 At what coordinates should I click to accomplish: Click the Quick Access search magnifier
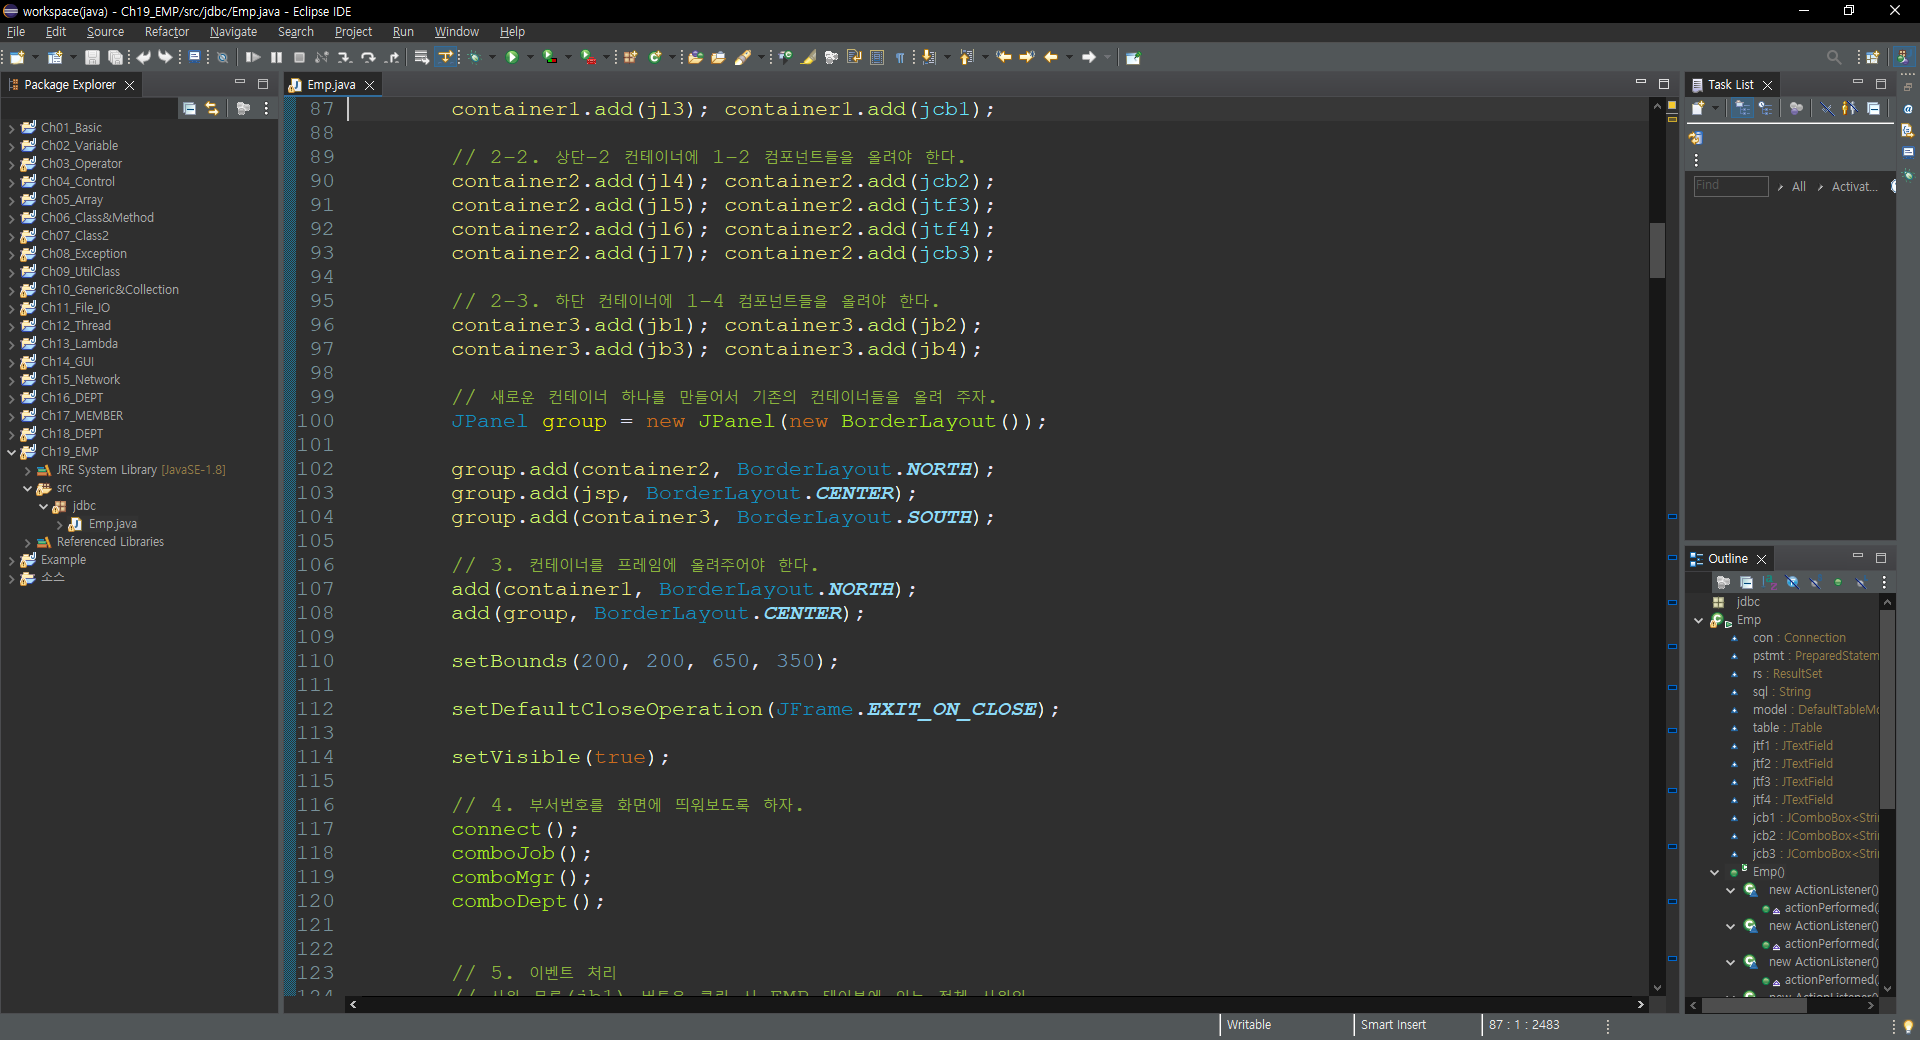[x=1833, y=58]
